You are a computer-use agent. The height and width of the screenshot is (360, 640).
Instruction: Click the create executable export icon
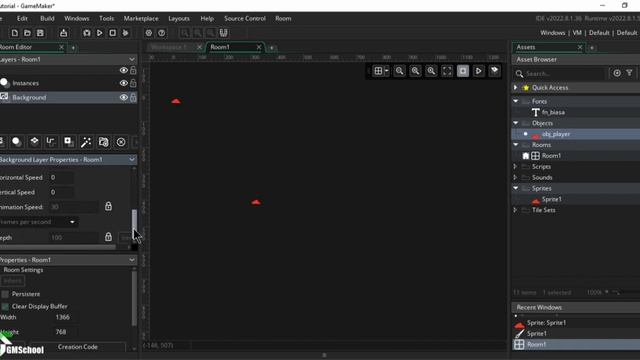click(63, 33)
